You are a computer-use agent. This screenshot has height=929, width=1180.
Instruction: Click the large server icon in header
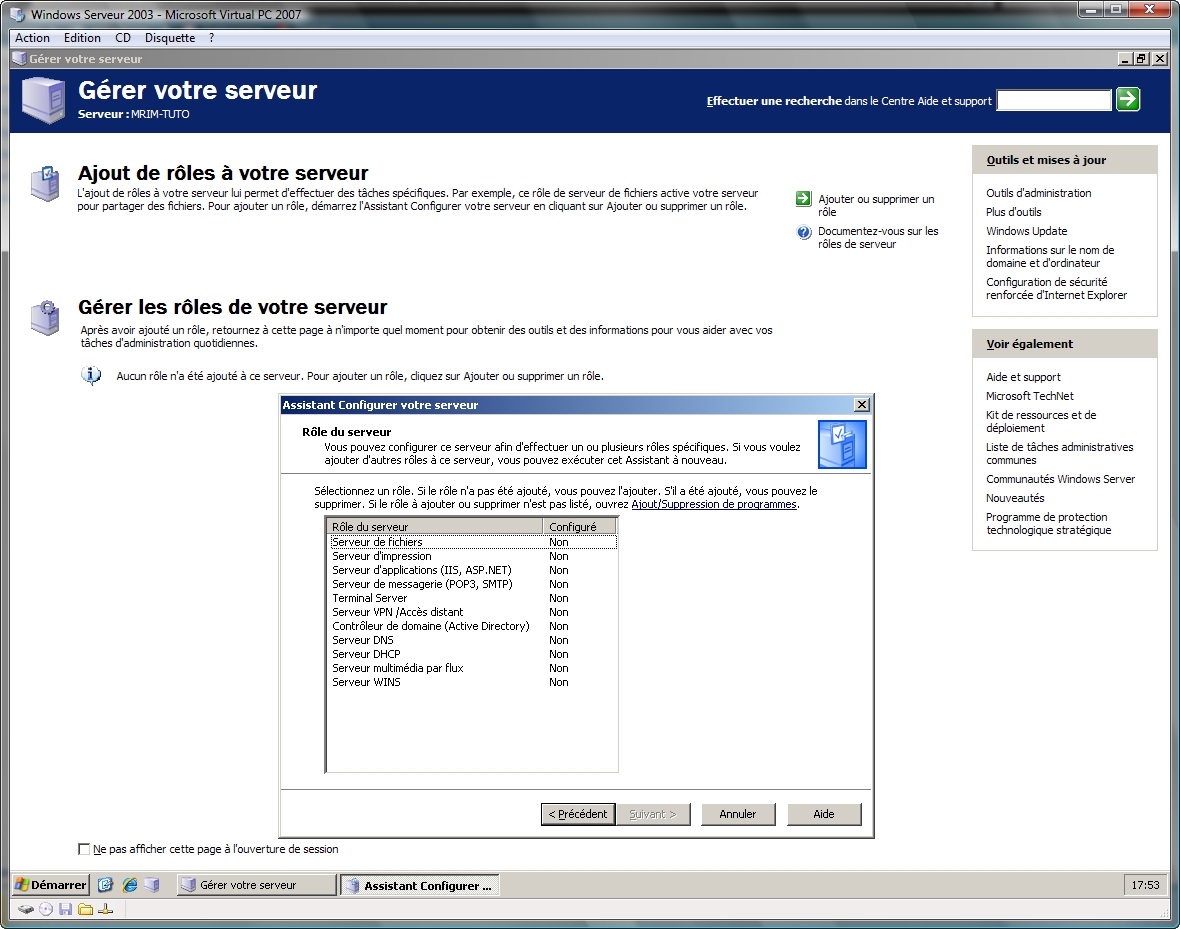tap(44, 99)
